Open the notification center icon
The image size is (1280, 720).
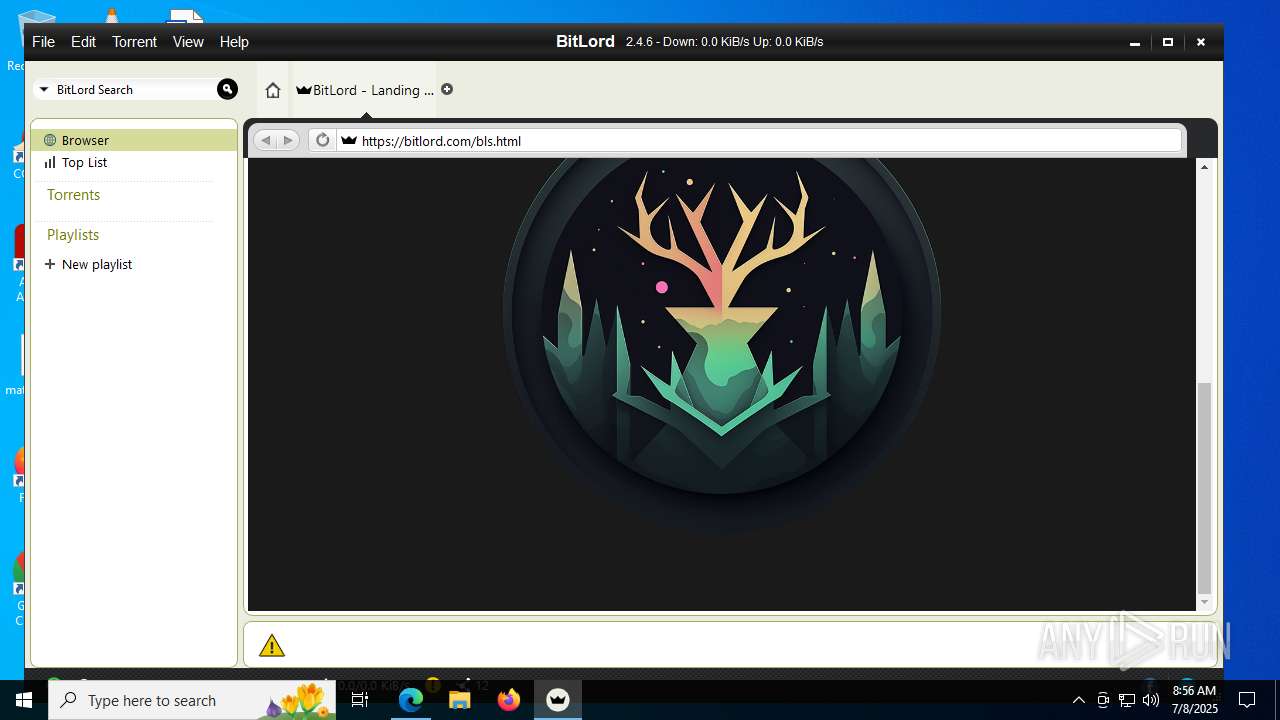pos(1247,700)
